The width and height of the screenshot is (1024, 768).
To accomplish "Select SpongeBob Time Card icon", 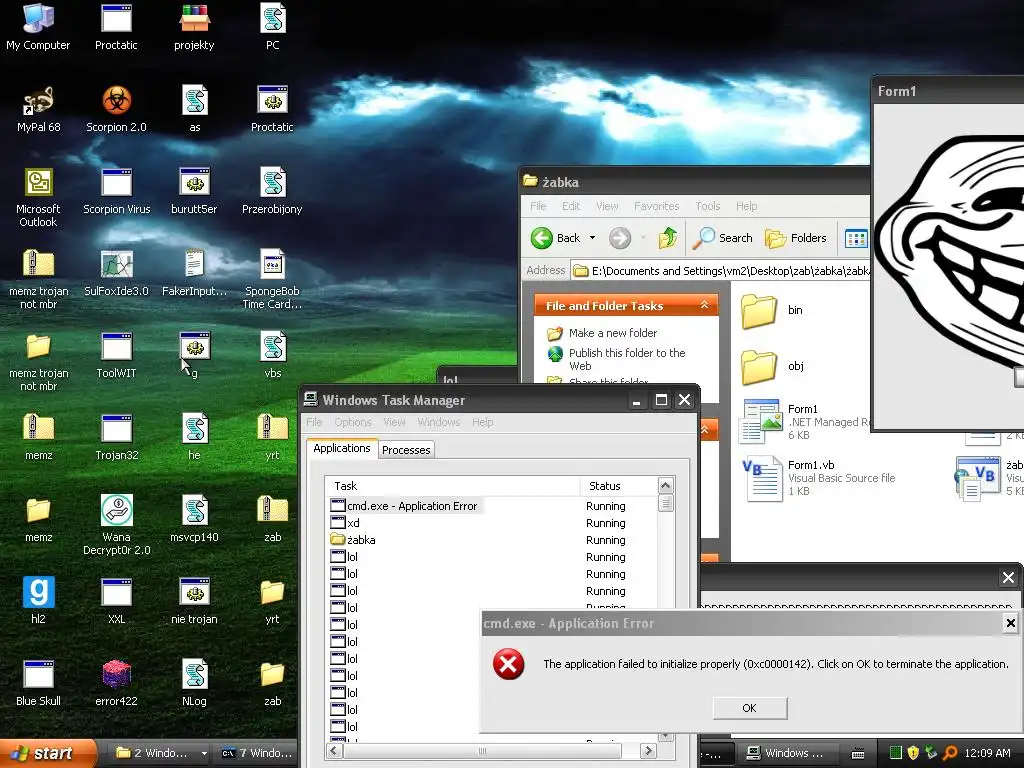I will click(x=272, y=279).
